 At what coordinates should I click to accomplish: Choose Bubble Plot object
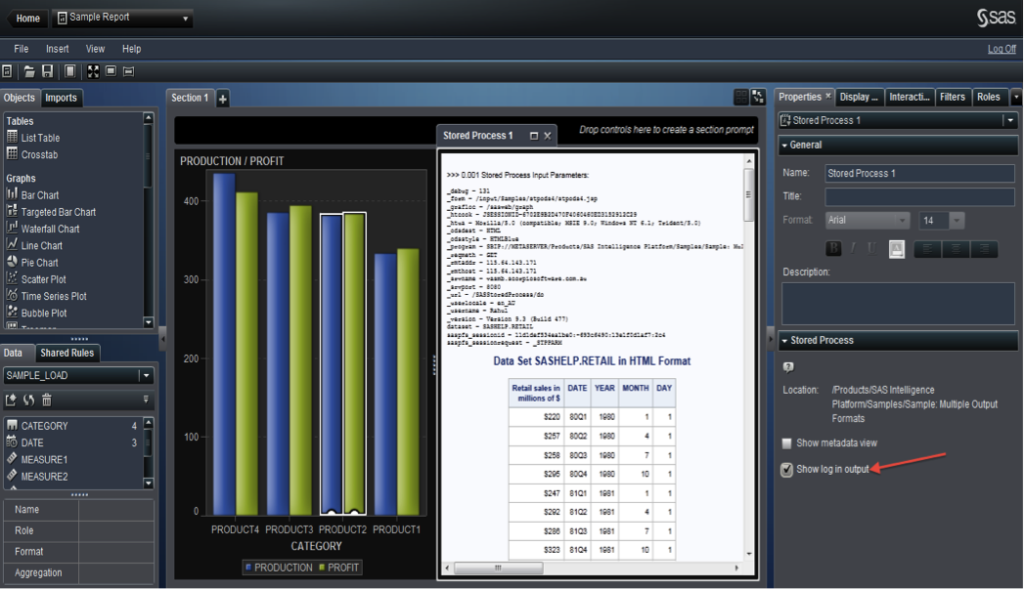pos(44,313)
